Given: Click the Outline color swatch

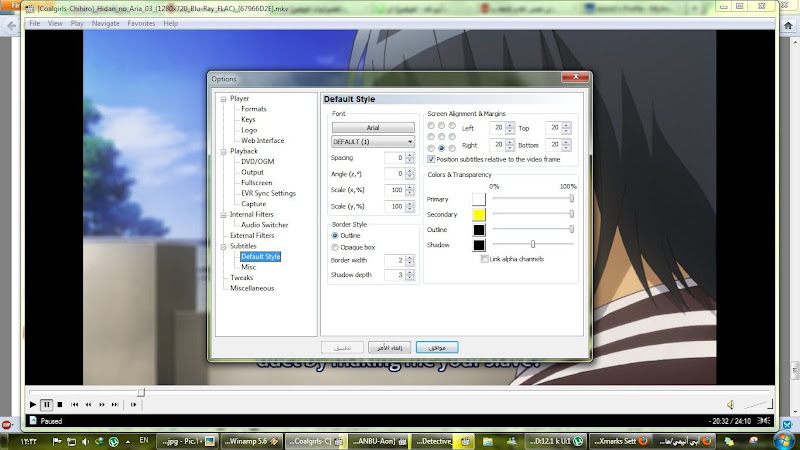Looking at the screenshot, I should coord(479,230).
